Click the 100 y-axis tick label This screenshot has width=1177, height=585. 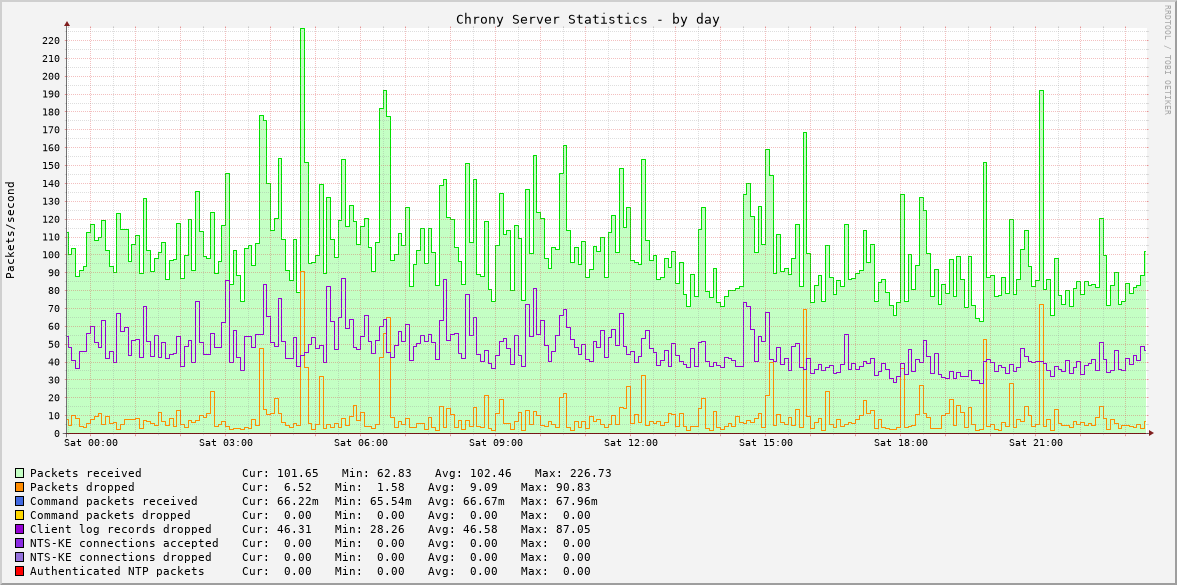pyautogui.click(x=50, y=255)
